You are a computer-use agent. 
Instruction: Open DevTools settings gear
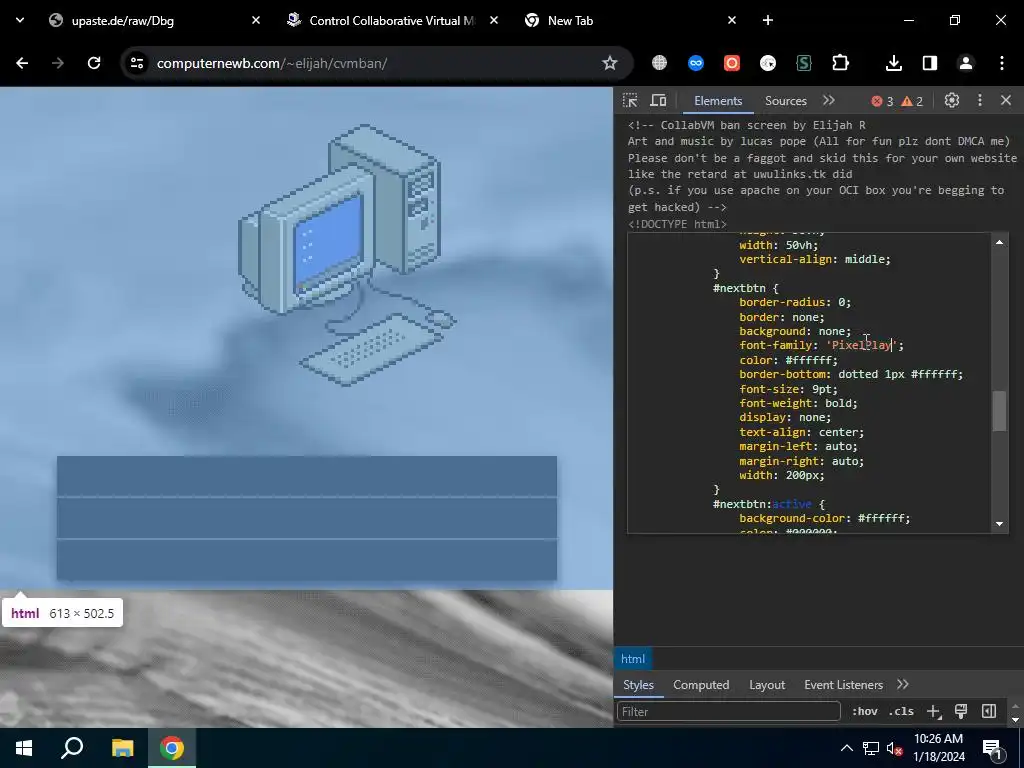pos(952,101)
